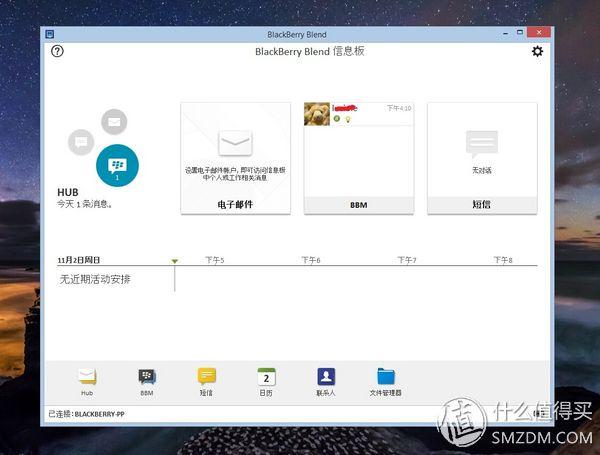This screenshot has height=455, width=600.
Task: Click the 下午7 timeline label
Action: click(x=407, y=260)
